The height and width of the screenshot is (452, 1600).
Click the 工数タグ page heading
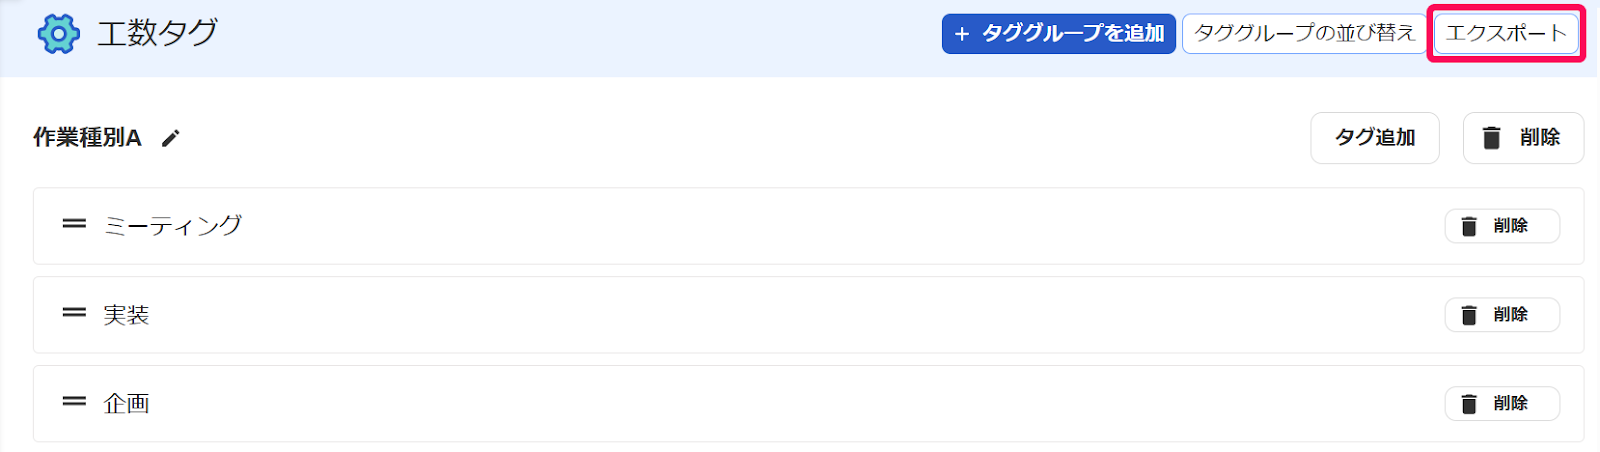pyautogui.click(x=157, y=34)
